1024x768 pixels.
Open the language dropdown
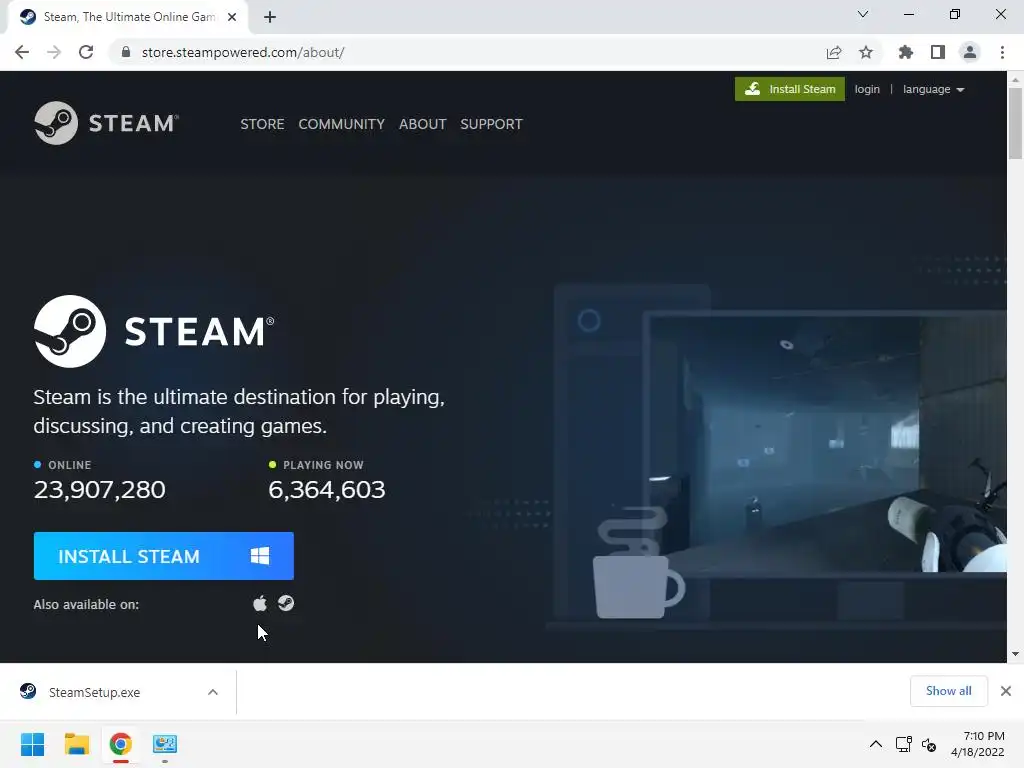934,89
